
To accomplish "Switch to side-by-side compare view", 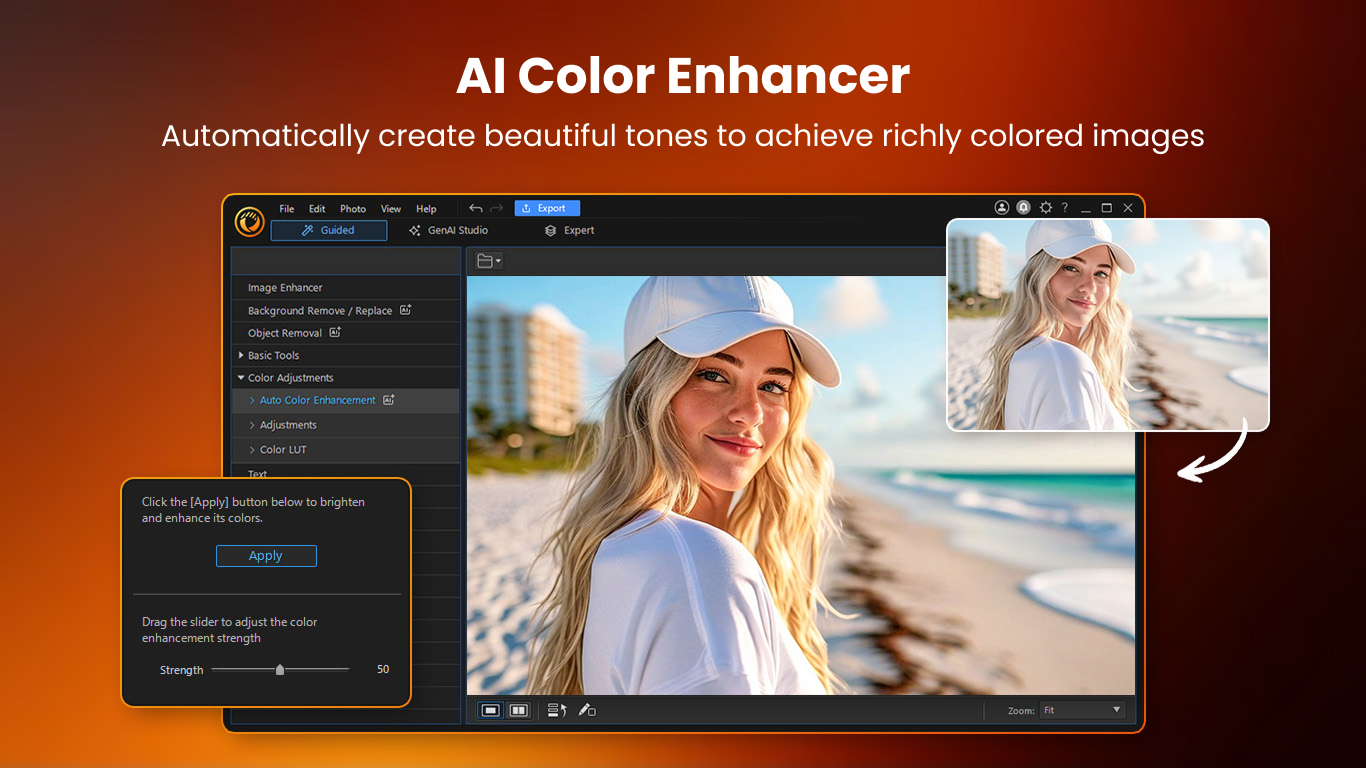I will tap(518, 710).
